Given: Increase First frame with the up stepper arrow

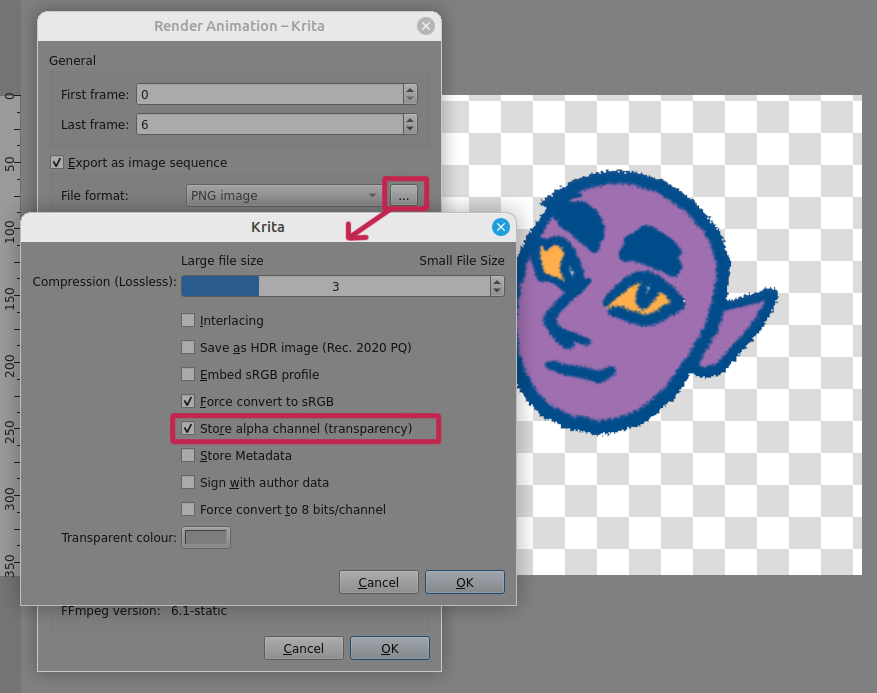Looking at the screenshot, I should pyautogui.click(x=410, y=90).
